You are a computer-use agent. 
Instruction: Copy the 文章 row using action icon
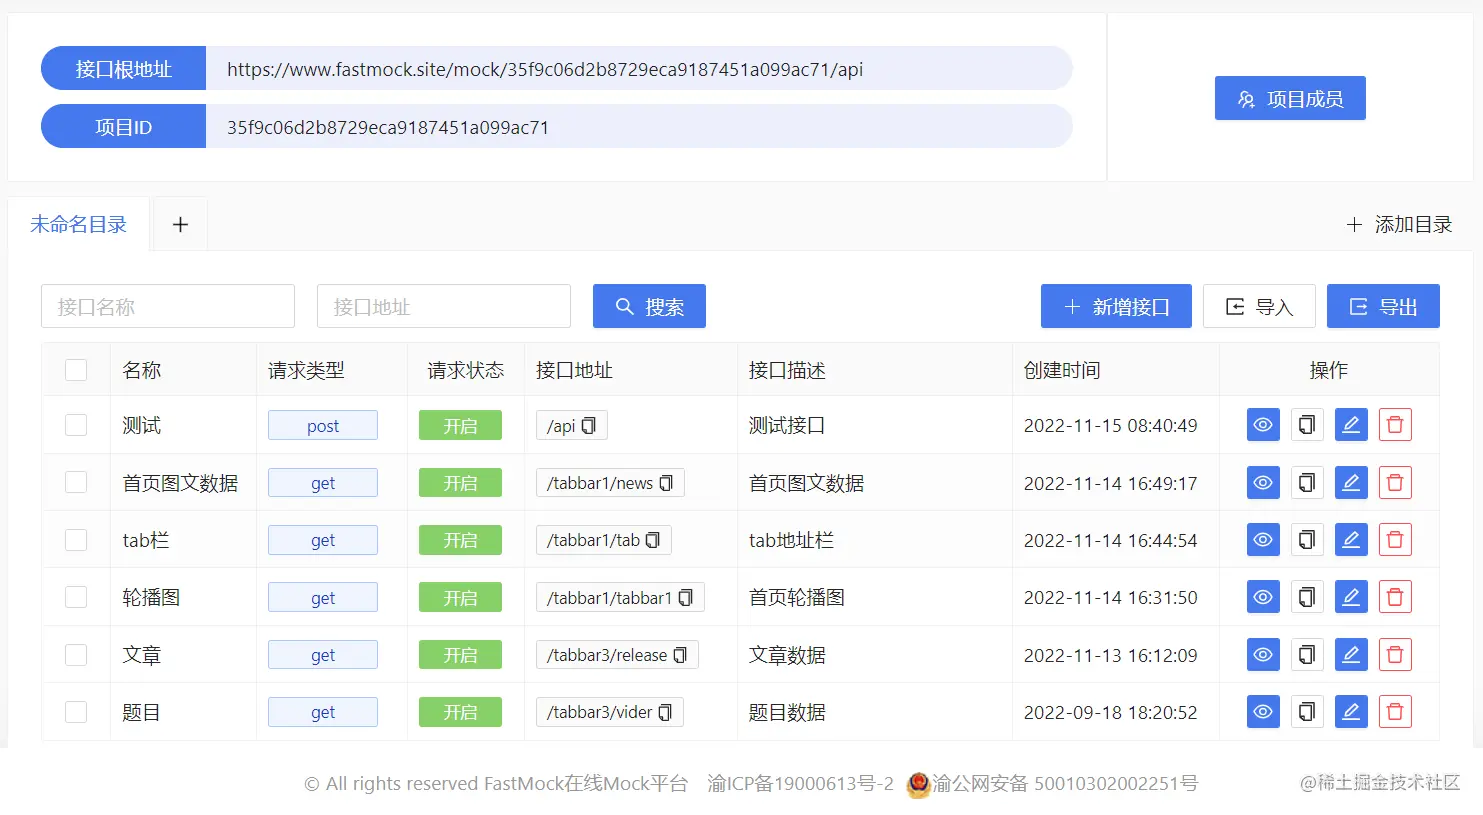pos(1307,655)
